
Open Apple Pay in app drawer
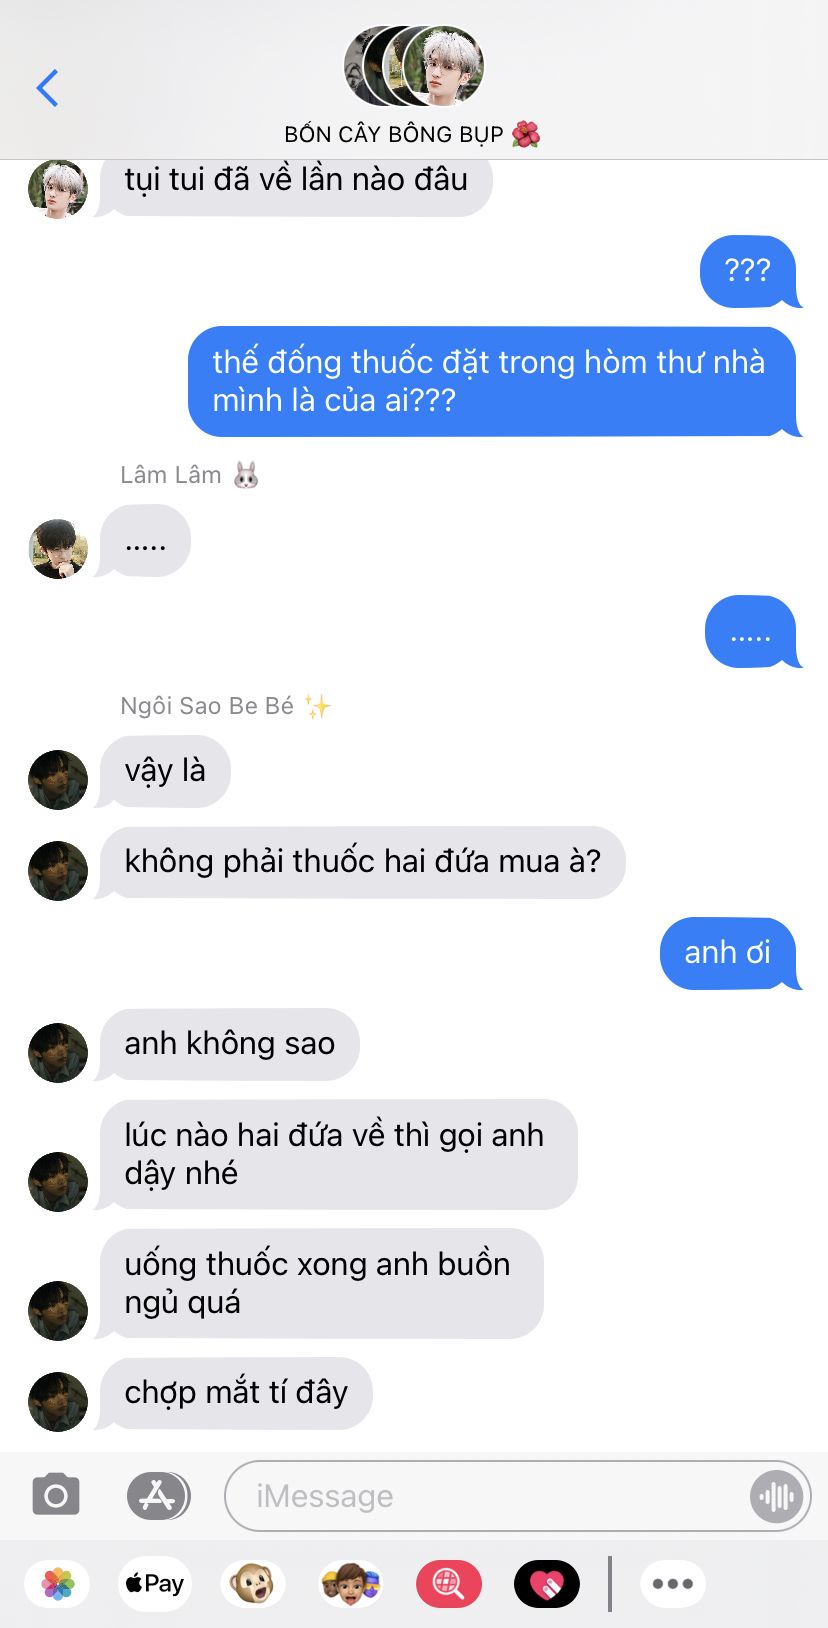[x=154, y=1584]
